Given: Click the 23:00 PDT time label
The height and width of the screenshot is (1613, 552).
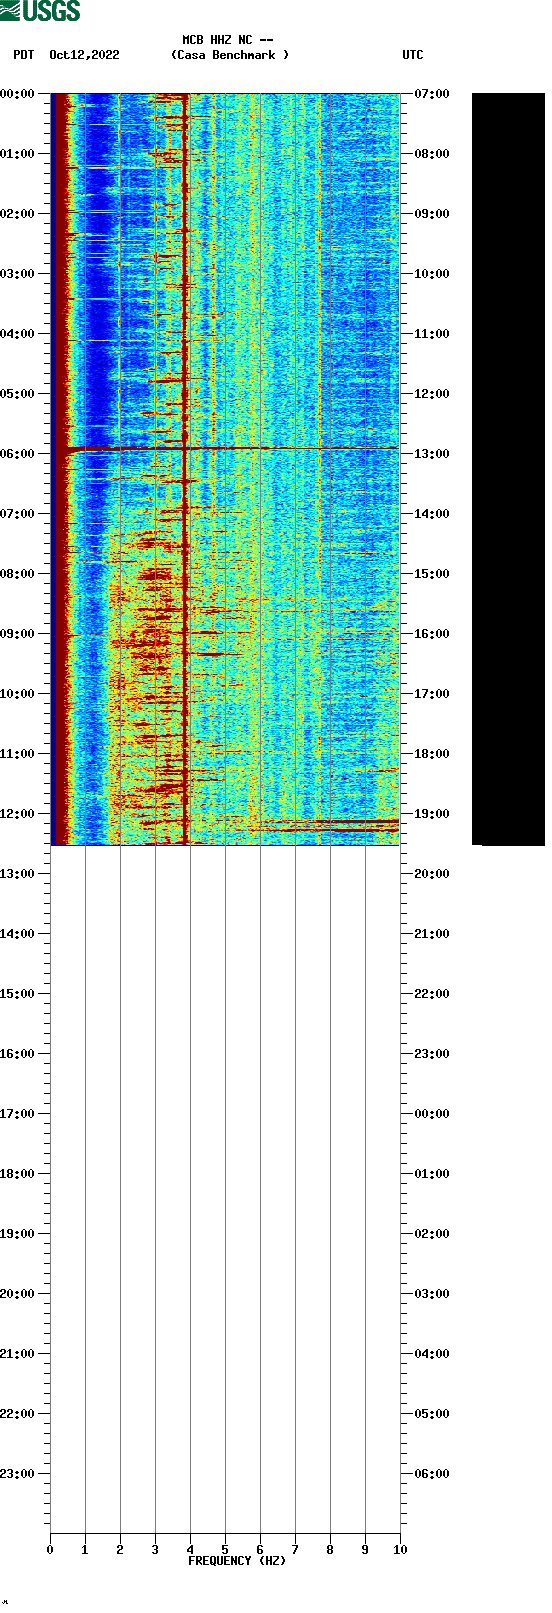Looking at the screenshot, I should [x=17, y=1474].
